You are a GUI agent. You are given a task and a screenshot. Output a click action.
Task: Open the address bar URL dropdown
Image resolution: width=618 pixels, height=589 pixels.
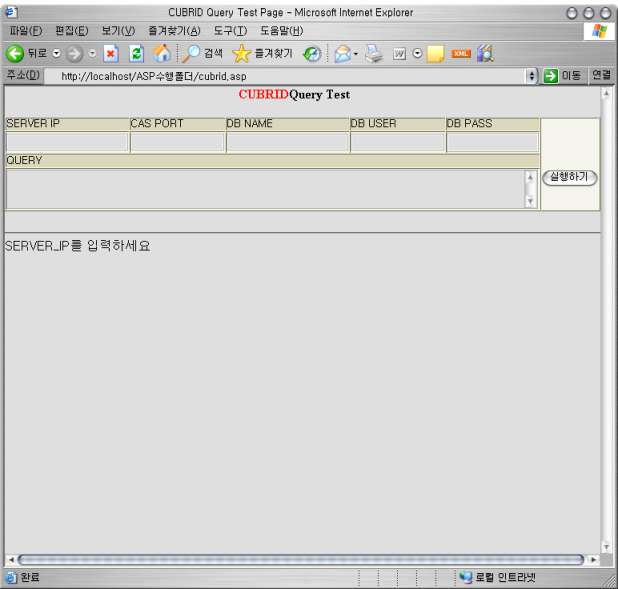point(532,76)
